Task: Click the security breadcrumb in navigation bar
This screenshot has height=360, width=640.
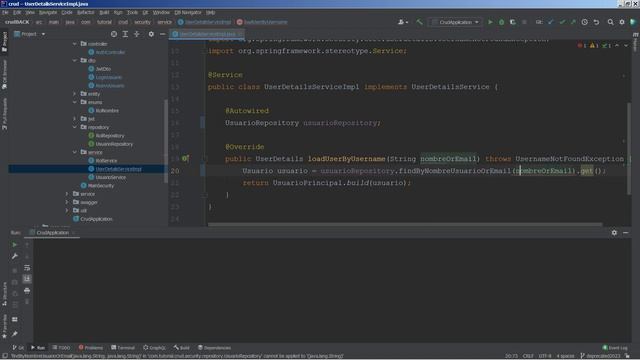Action: [x=142, y=22]
